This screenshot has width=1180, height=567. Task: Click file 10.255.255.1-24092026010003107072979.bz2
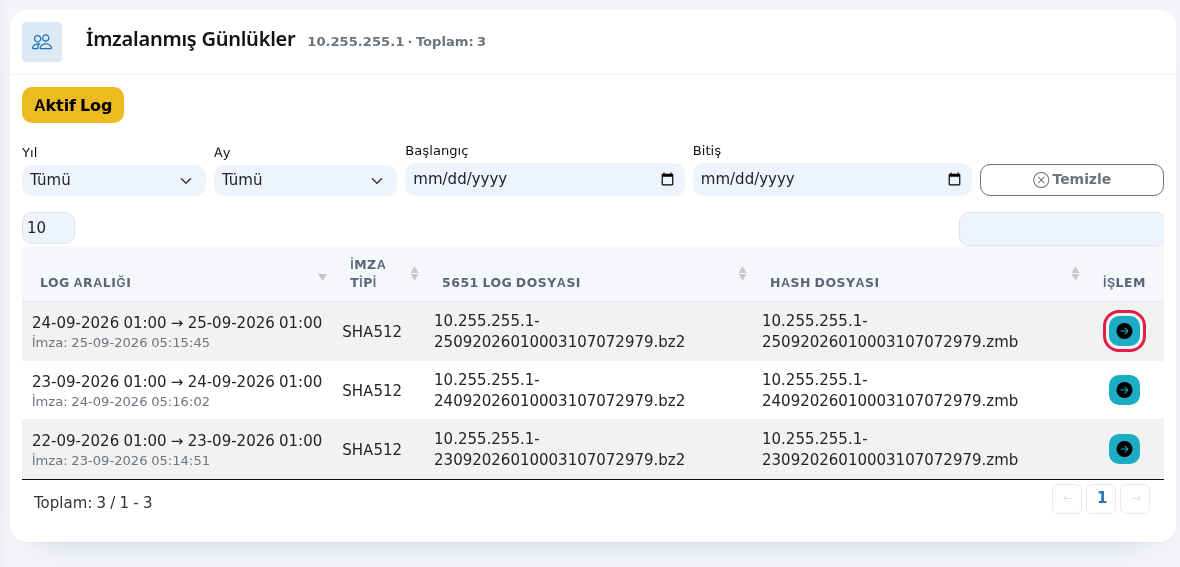click(x=559, y=390)
